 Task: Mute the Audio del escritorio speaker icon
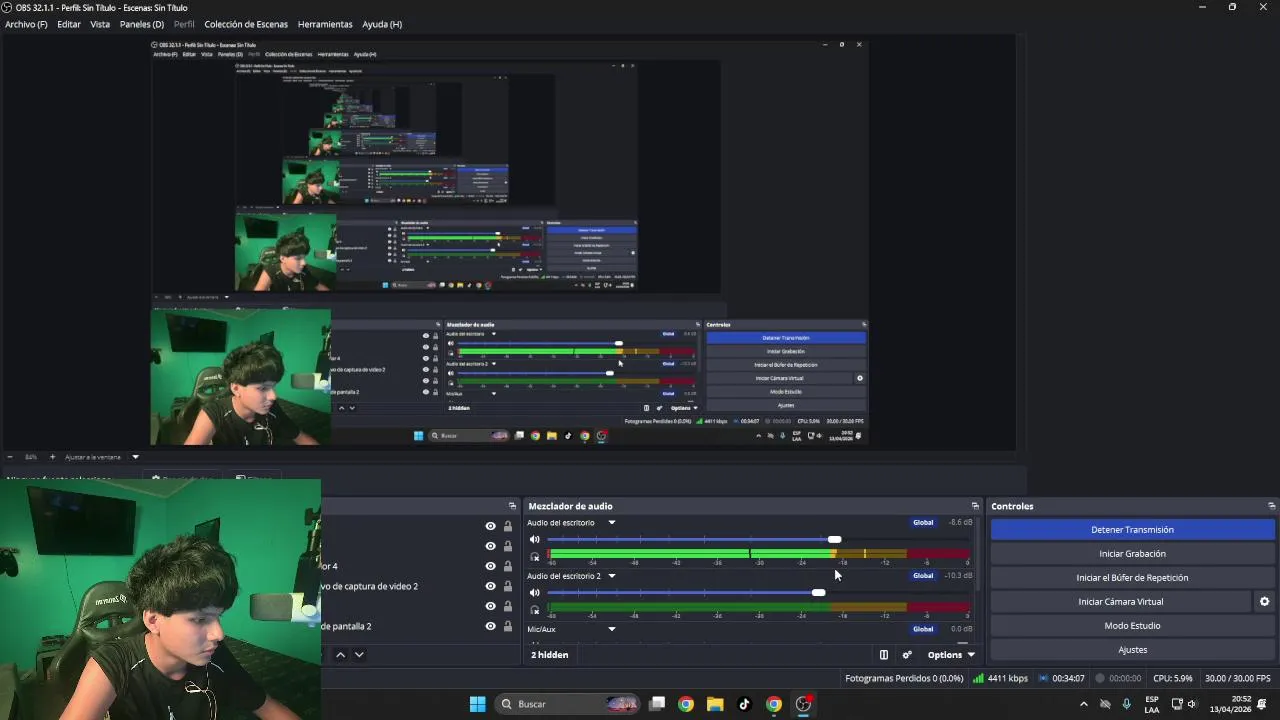535,540
